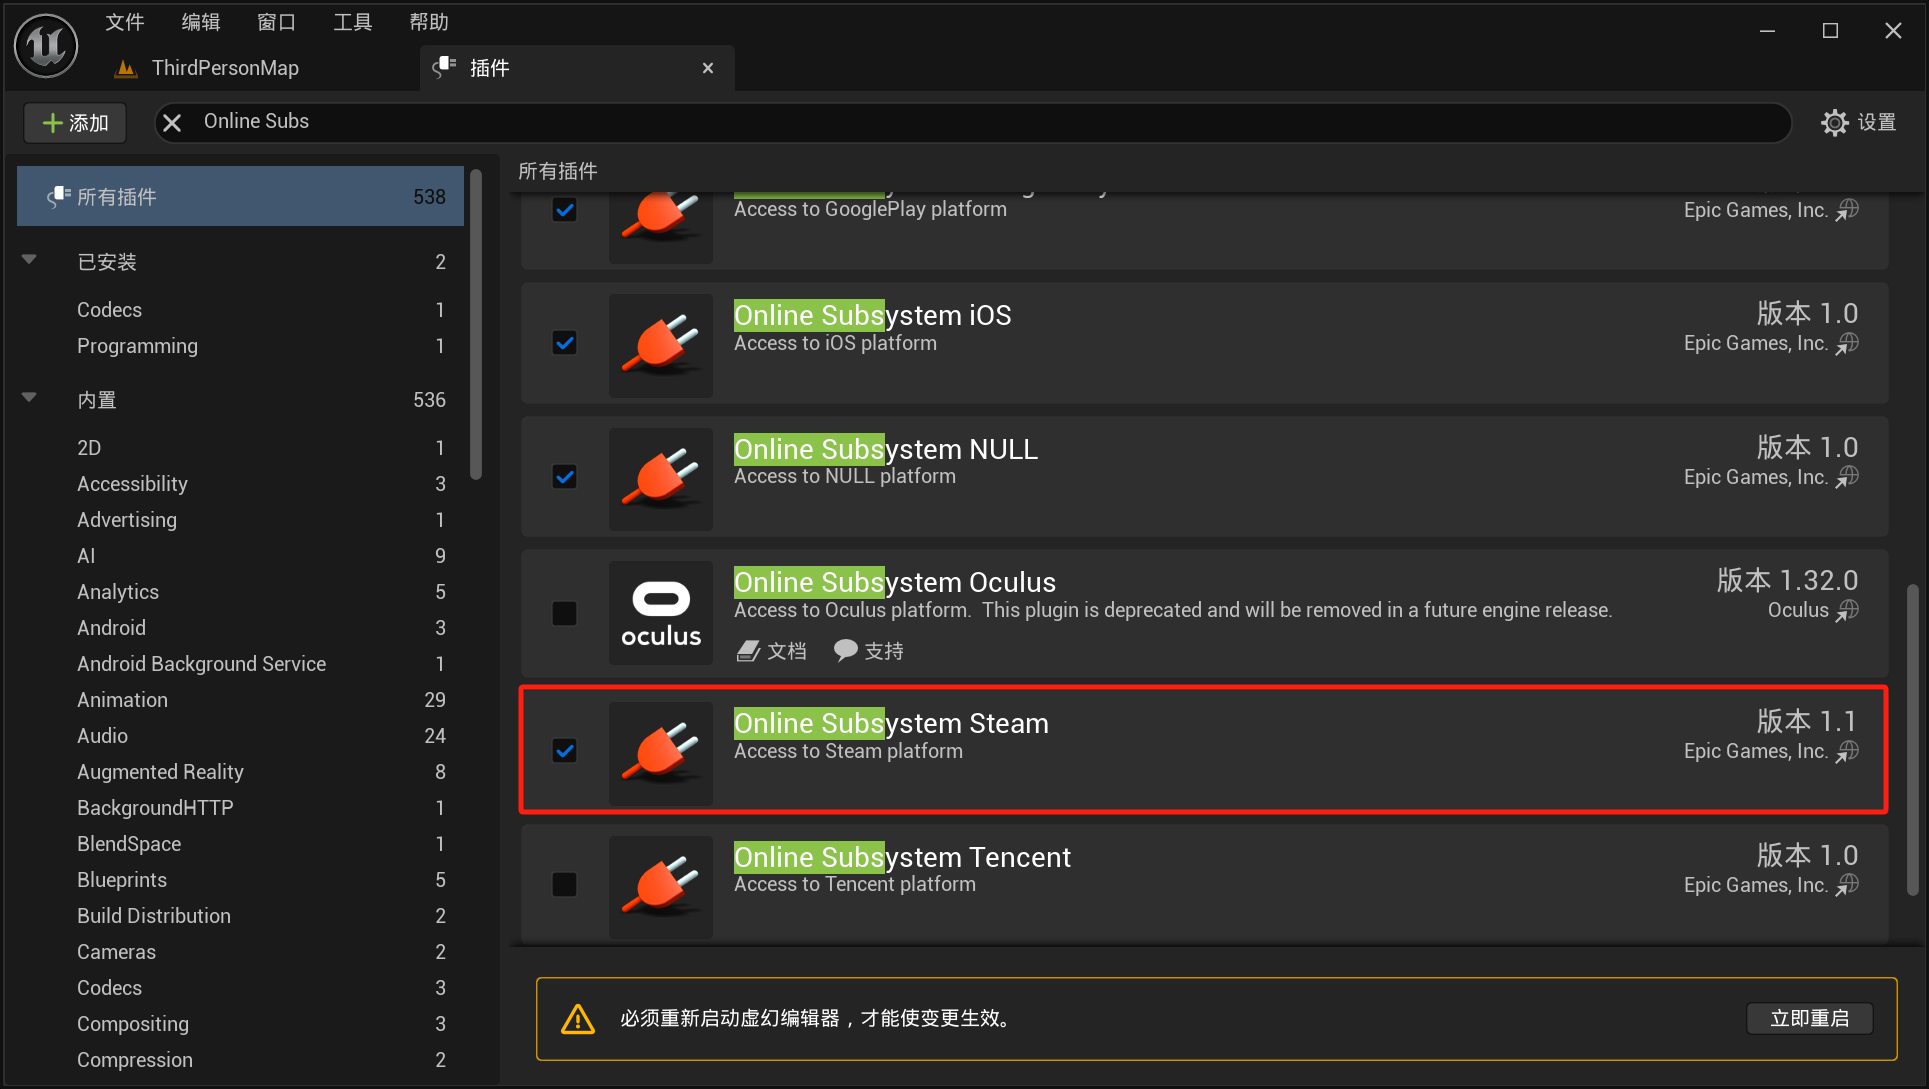Screen dimensions: 1929x1089
Task: Disable the Online Subsystem Steam checkbox
Action: click(565, 751)
